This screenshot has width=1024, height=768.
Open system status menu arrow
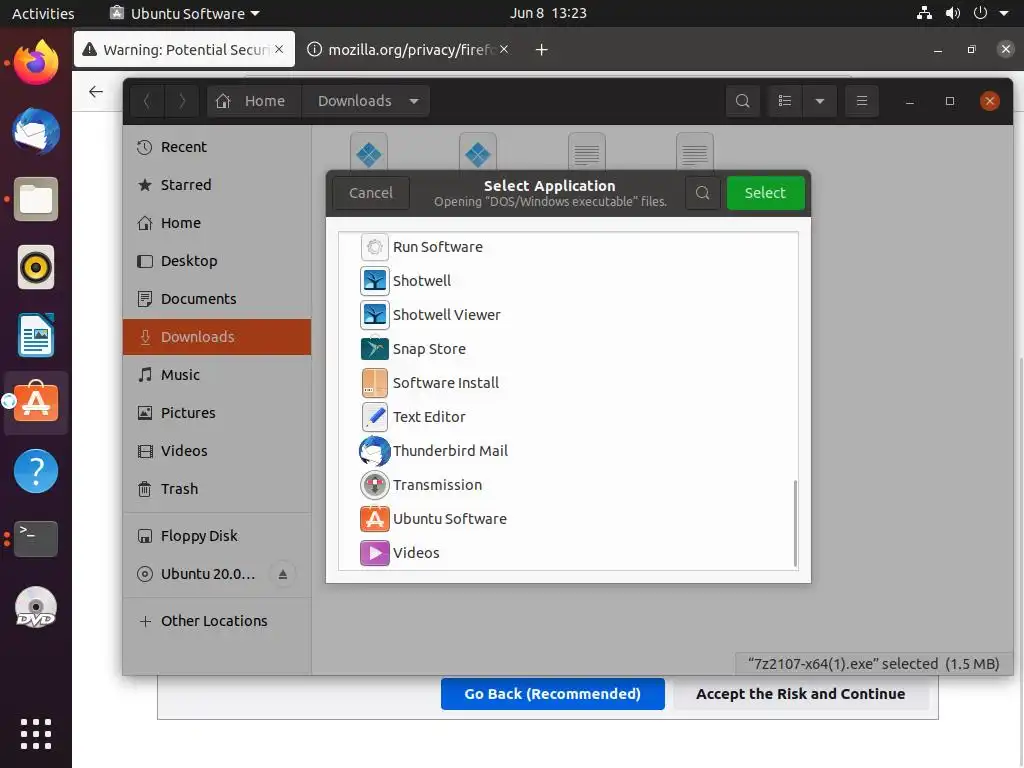tap(1004, 13)
